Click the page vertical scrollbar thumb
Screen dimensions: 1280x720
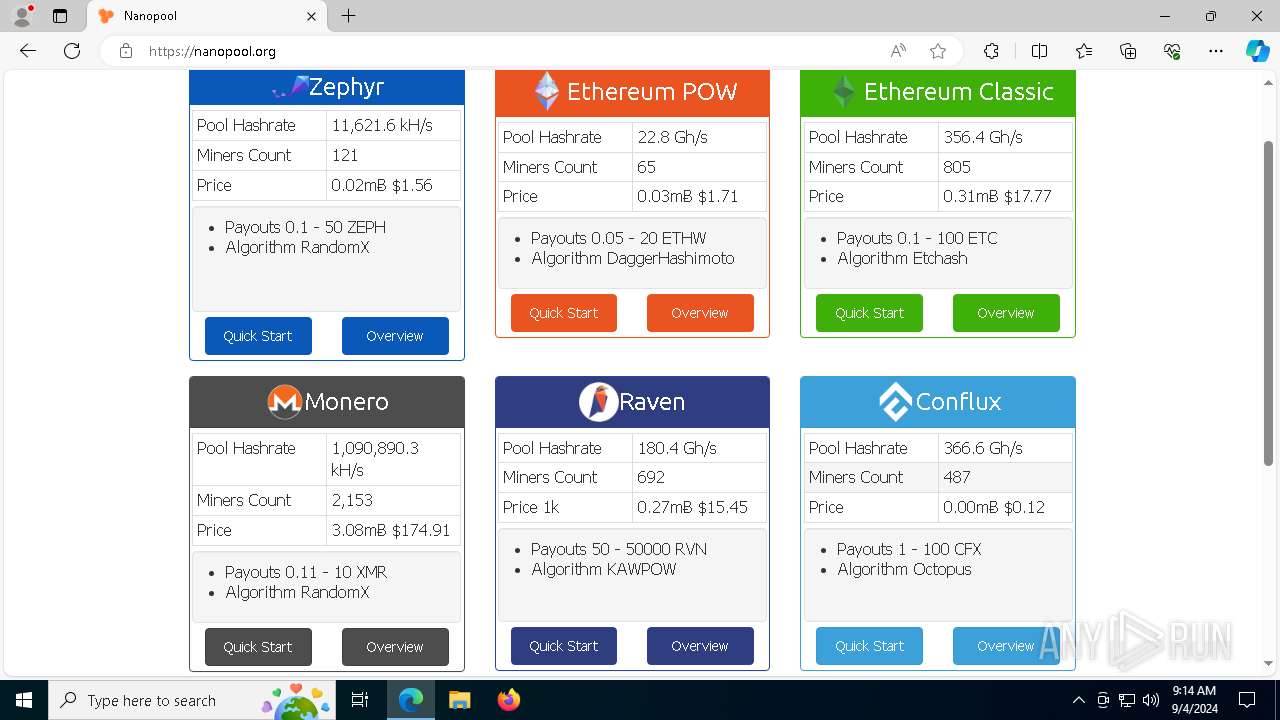click(1269, 302)
